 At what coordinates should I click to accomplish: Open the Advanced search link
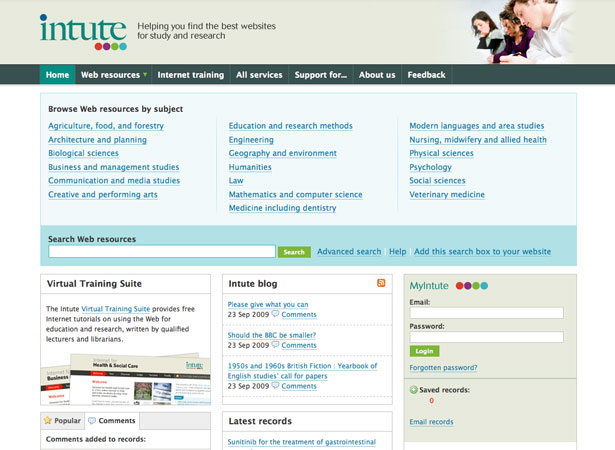[x=349, y=251]
